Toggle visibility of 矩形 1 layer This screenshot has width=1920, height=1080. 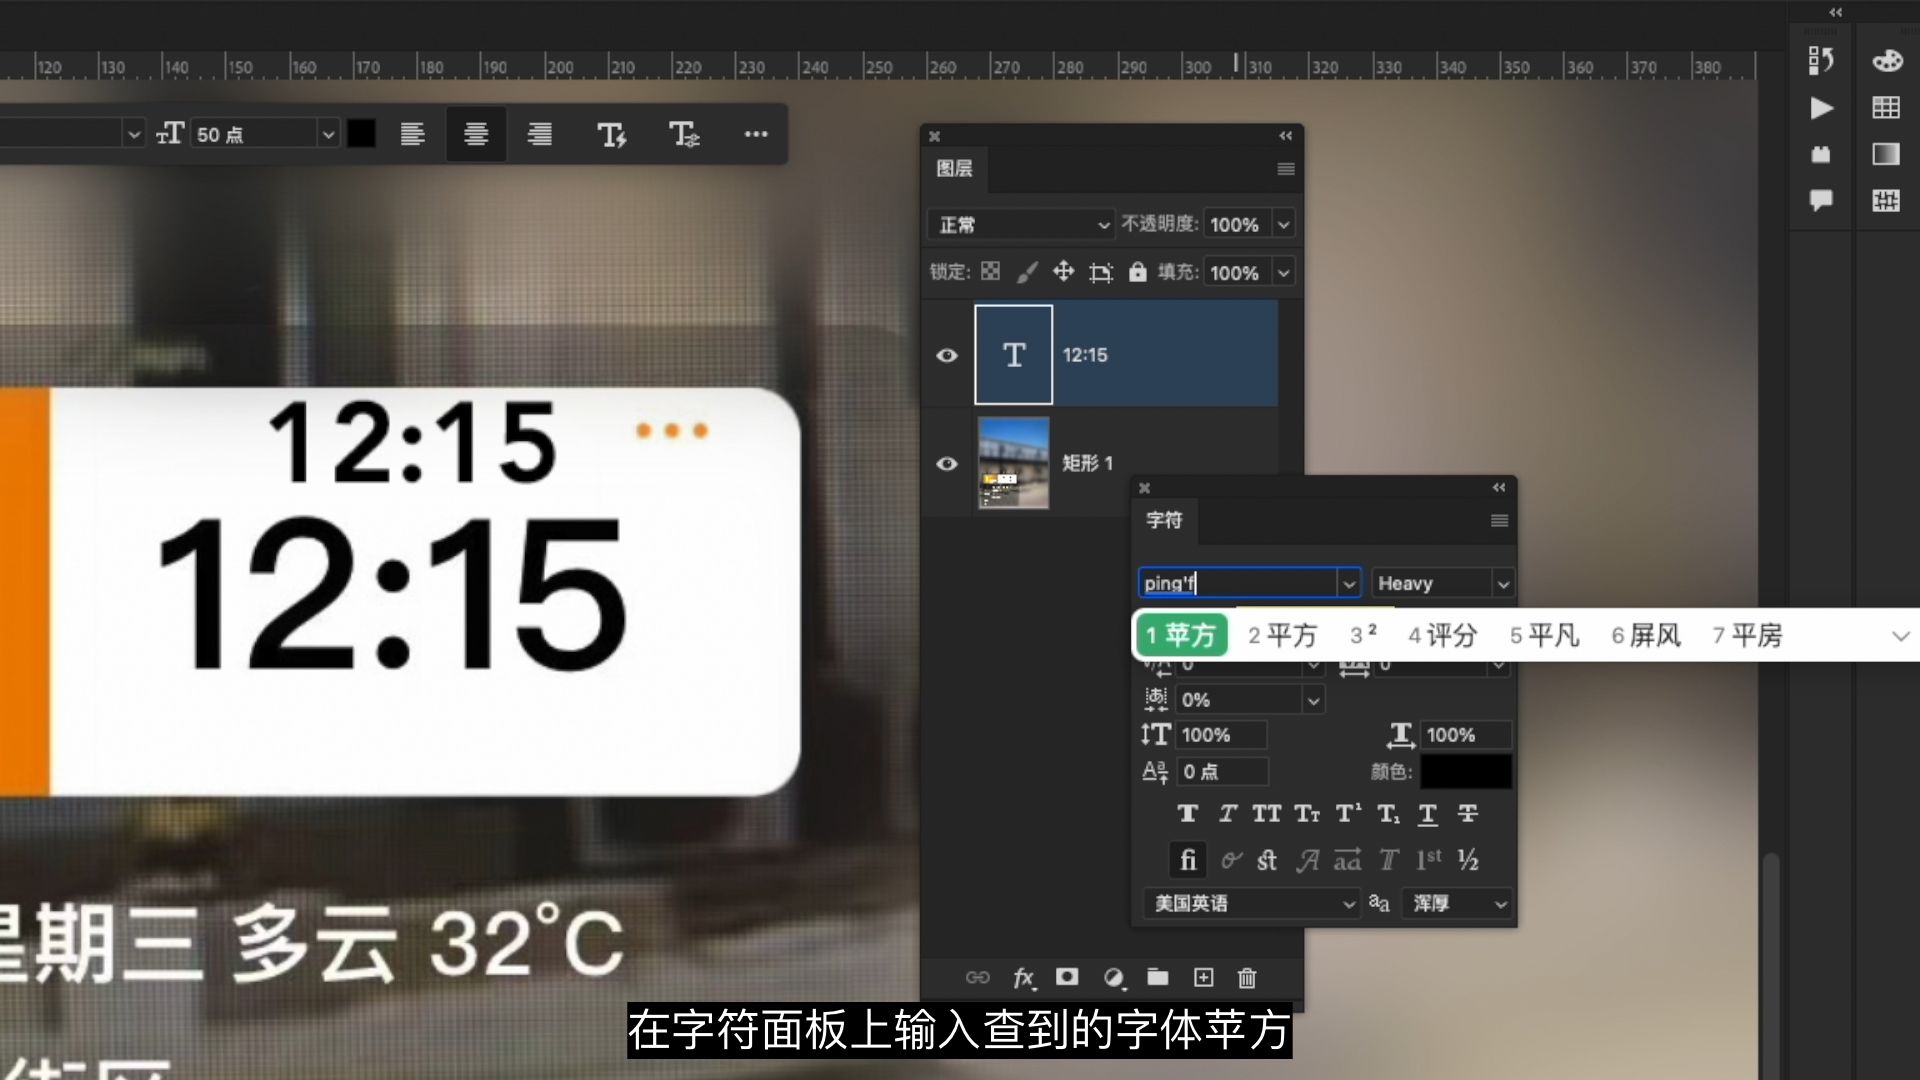[x=946, y=463]
